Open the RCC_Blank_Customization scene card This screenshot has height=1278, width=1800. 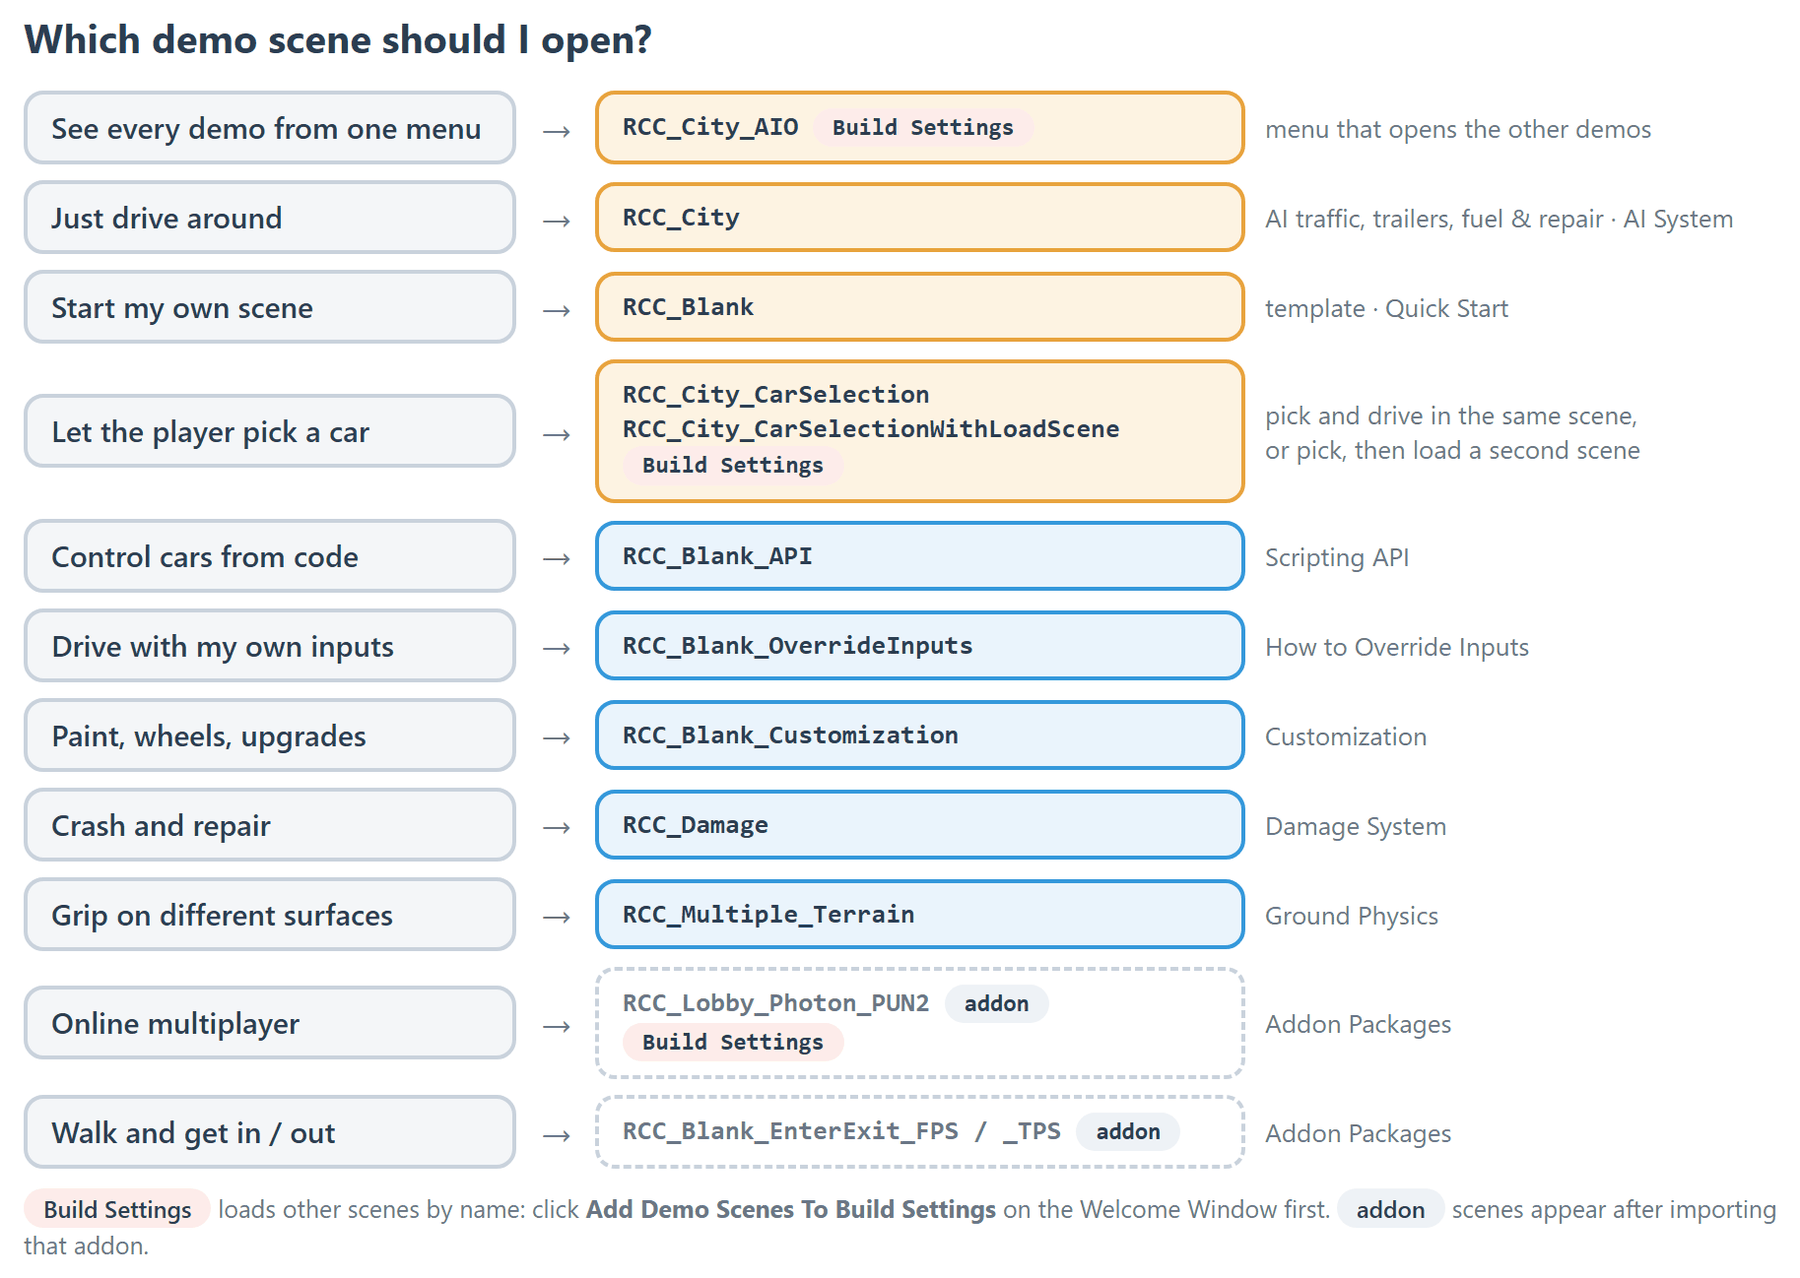[920, 735]
